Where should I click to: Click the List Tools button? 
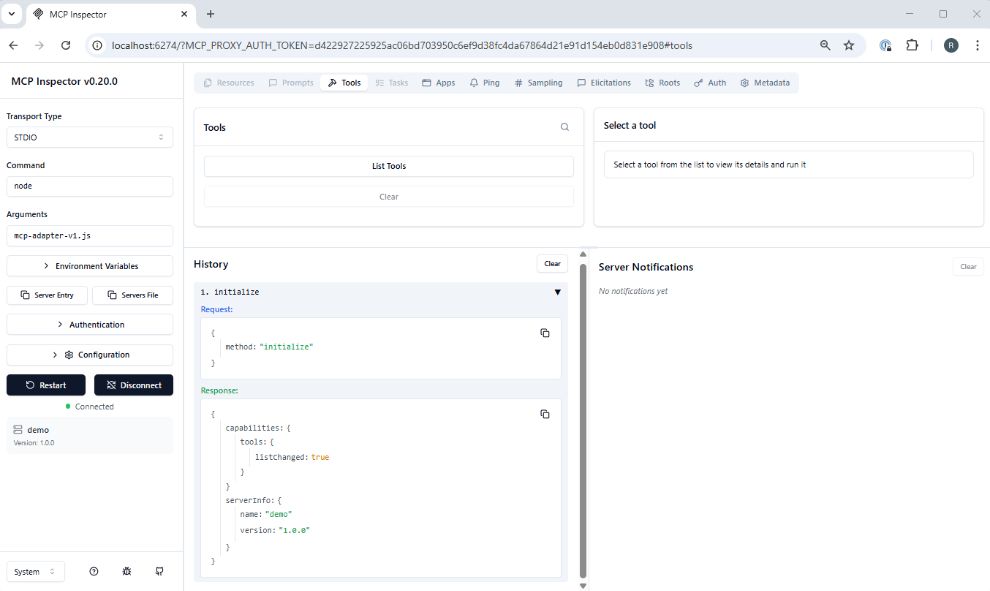[388, 166]
